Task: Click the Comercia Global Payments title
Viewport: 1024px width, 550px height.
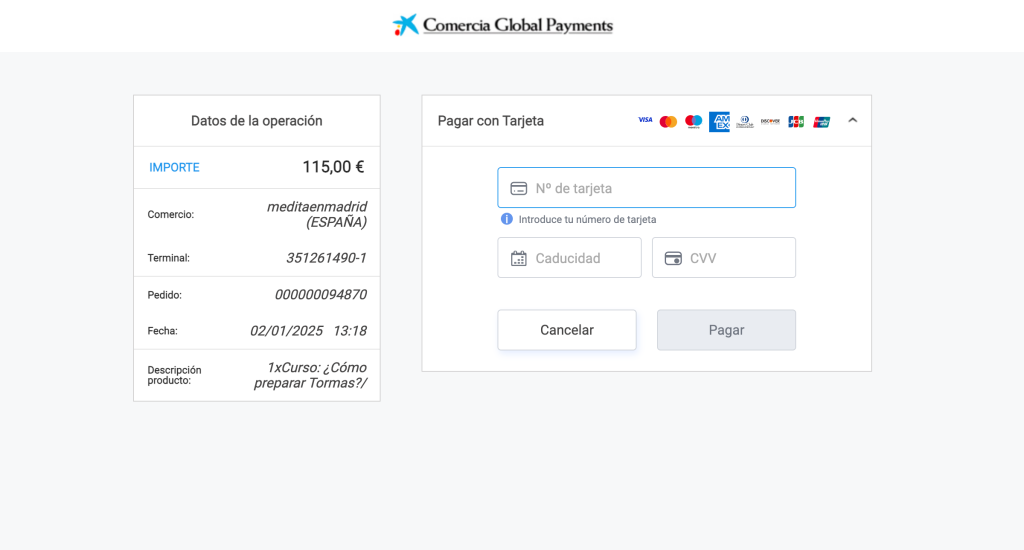Action: click(518, 25)
